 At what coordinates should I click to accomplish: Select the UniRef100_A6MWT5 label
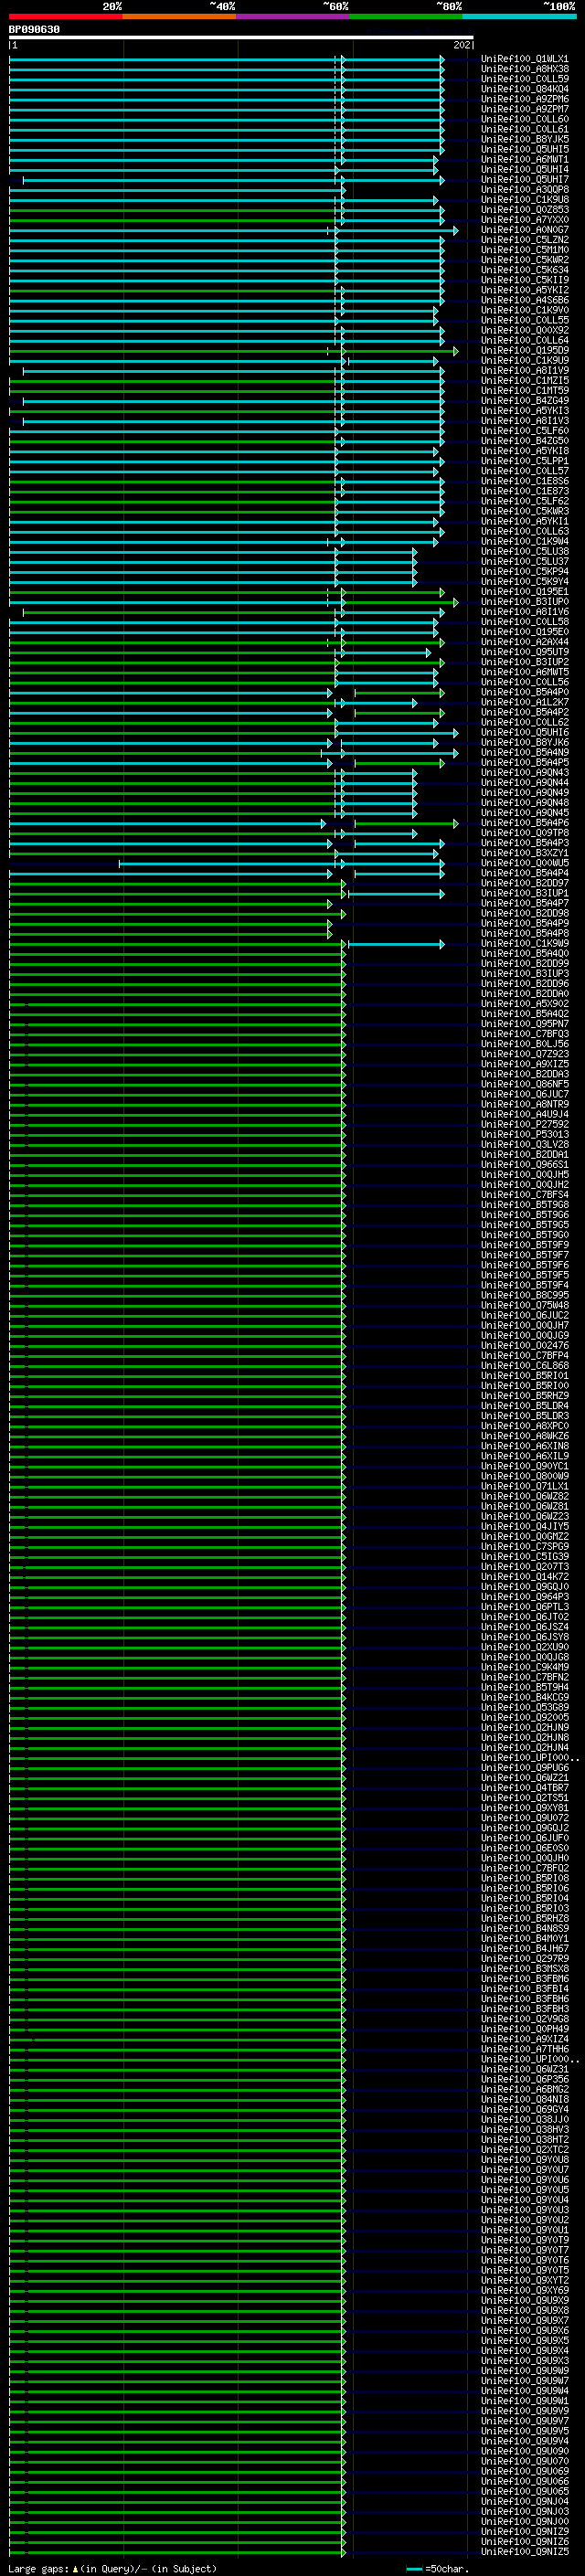(525, 672)
